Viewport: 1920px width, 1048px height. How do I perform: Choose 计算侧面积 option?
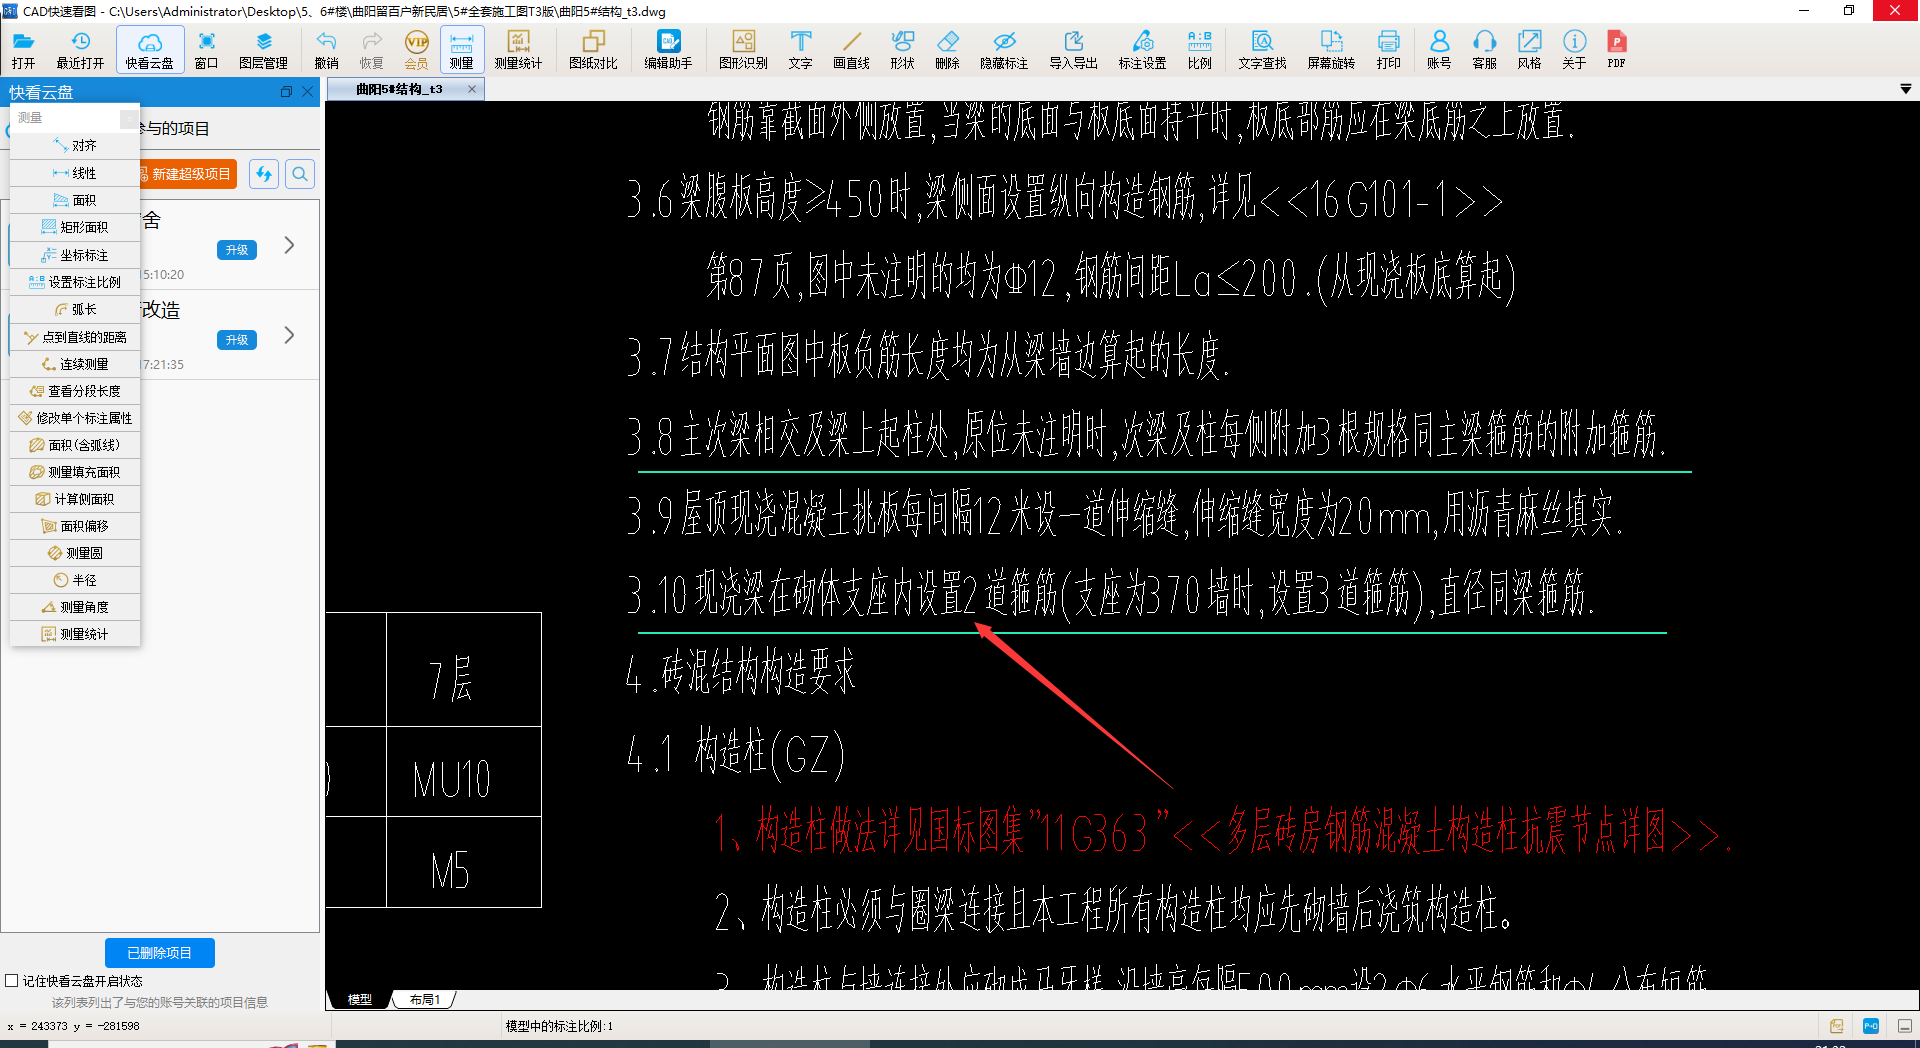tap(75, 499)
